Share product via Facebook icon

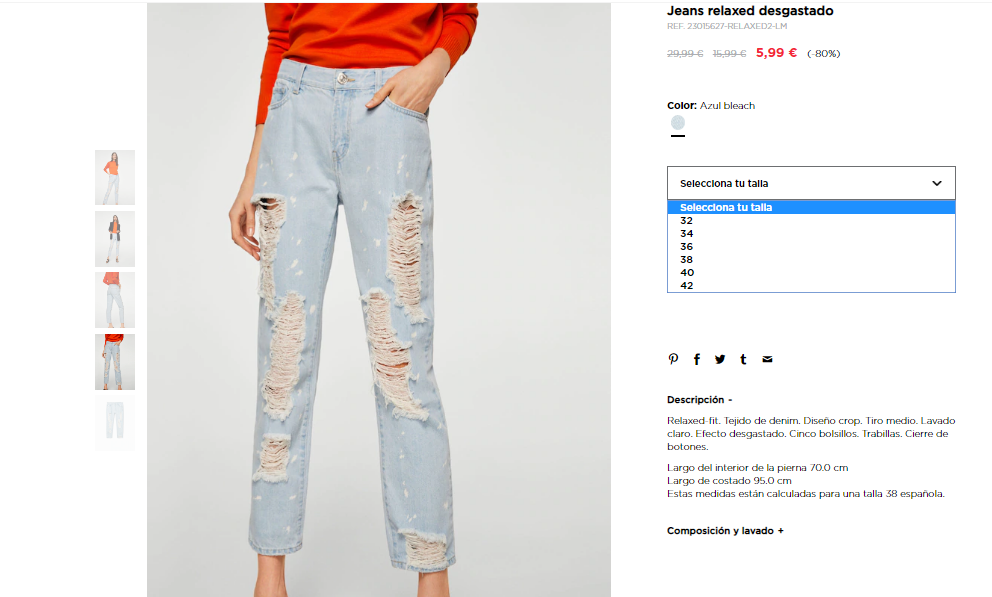tap(697, 359)
